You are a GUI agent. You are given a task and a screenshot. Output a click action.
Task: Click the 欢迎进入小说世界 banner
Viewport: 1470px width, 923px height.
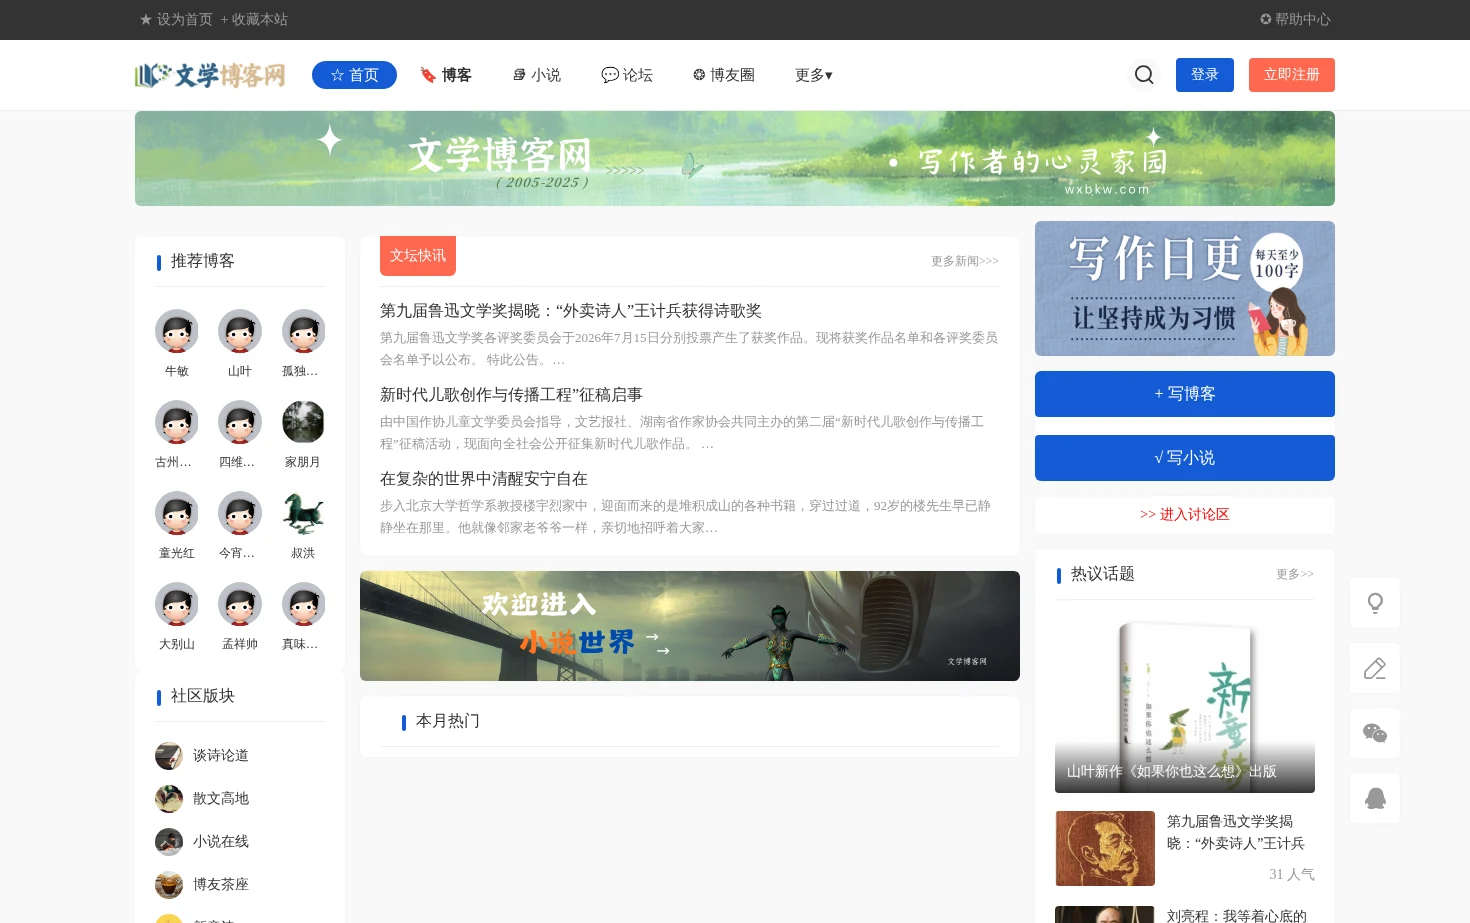(x=690, y=626)
